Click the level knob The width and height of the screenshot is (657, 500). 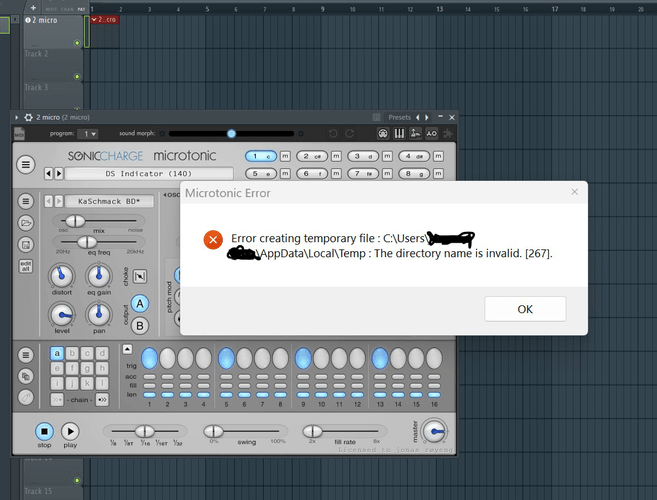[x=62, y=315]
